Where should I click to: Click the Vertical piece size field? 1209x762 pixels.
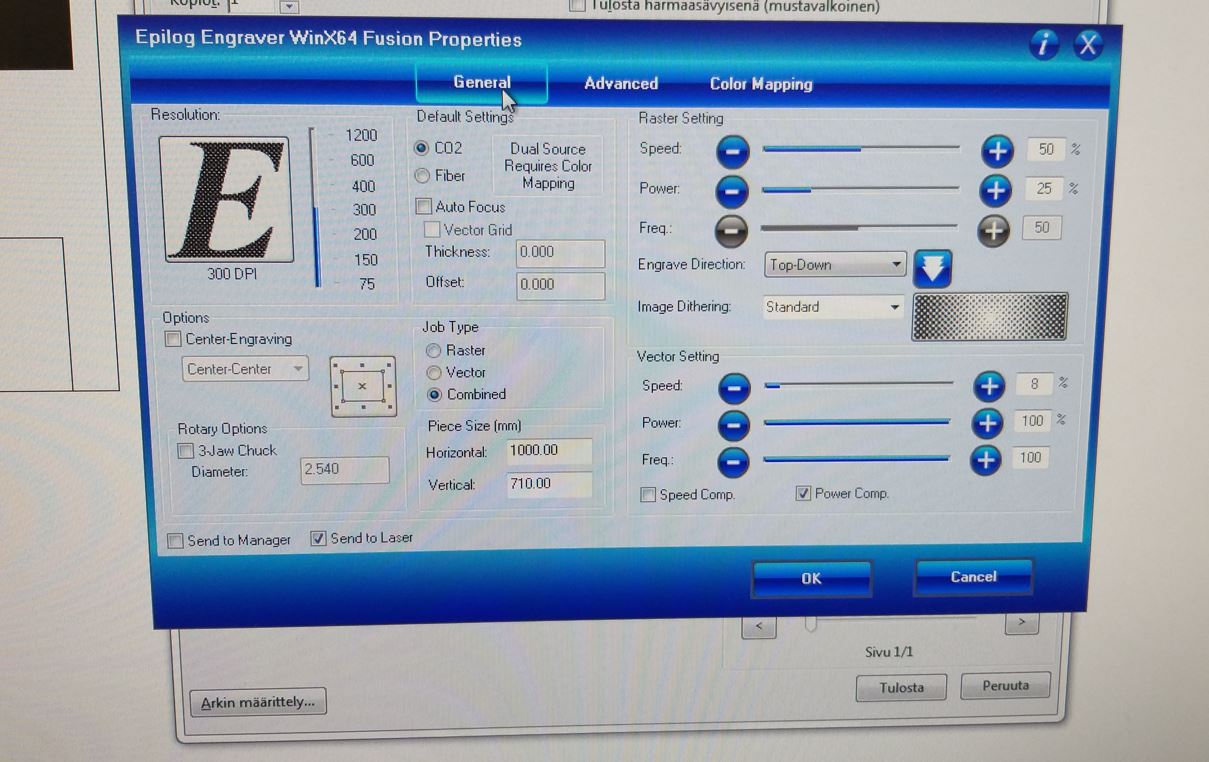(x=549, y=484)
